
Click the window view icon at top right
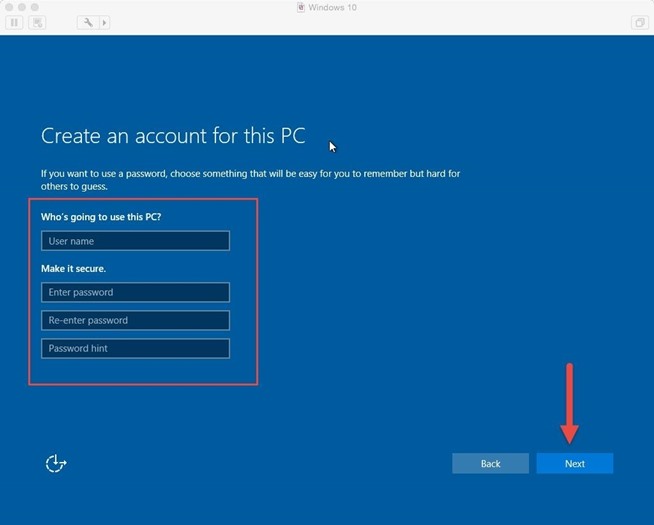639,22
